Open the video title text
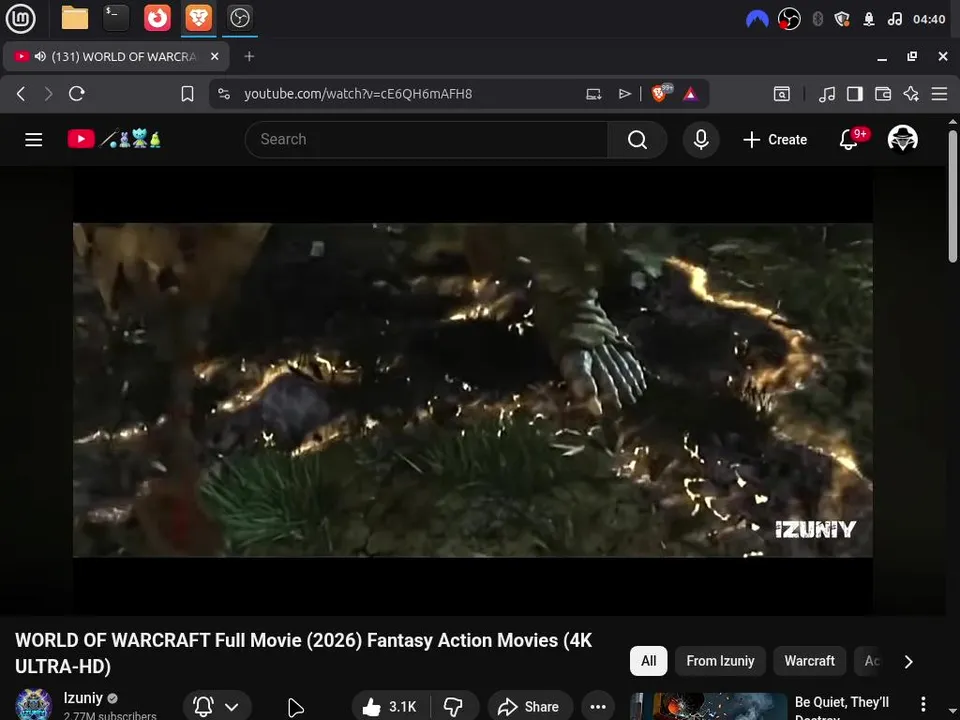 pyautogui.click(x=304, y=653)
